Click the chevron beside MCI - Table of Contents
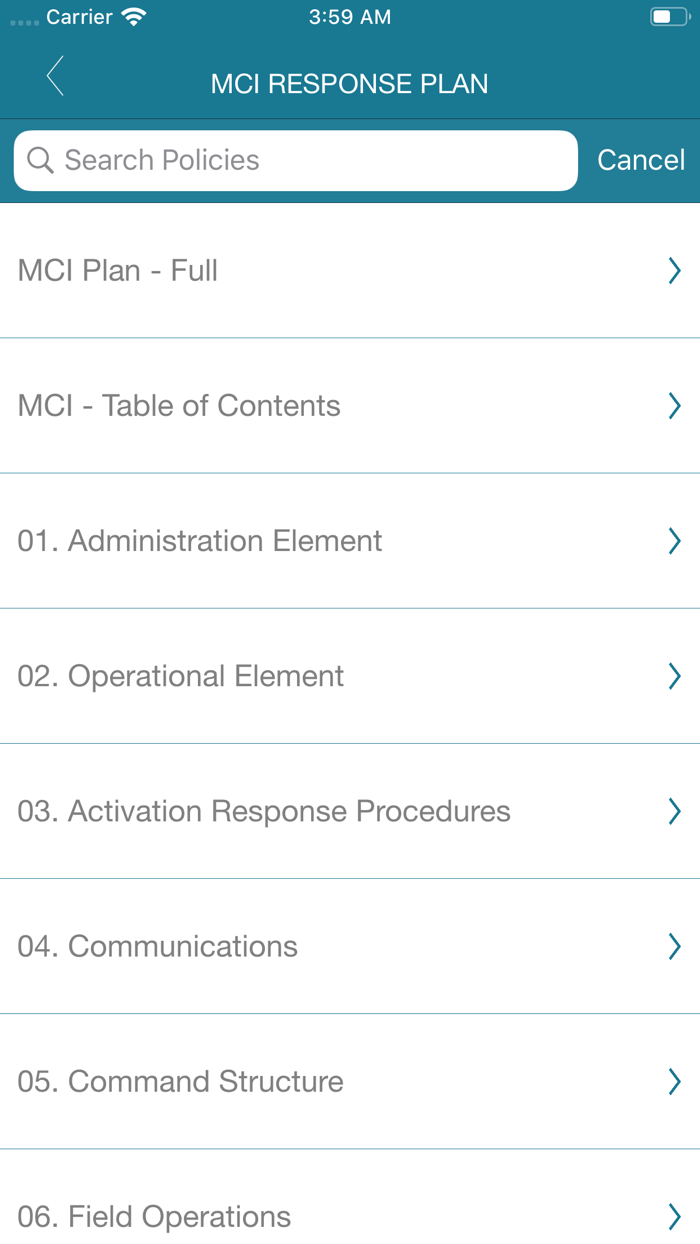 tap(674, 405)
